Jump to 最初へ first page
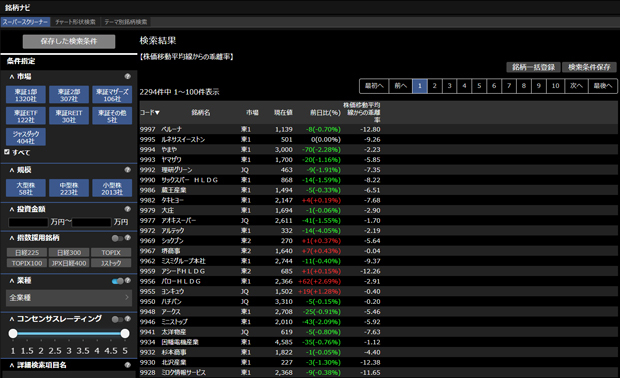 pos(374,86)
